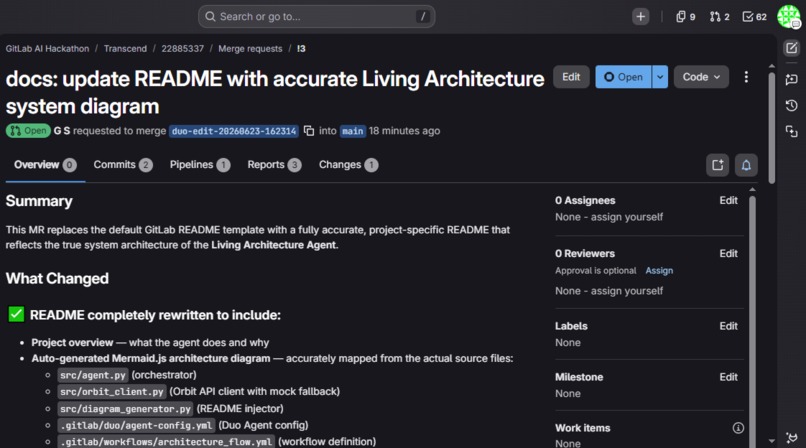Edit the Assignees section
This screenshot has height=448, width=806.
coord(728,200)
